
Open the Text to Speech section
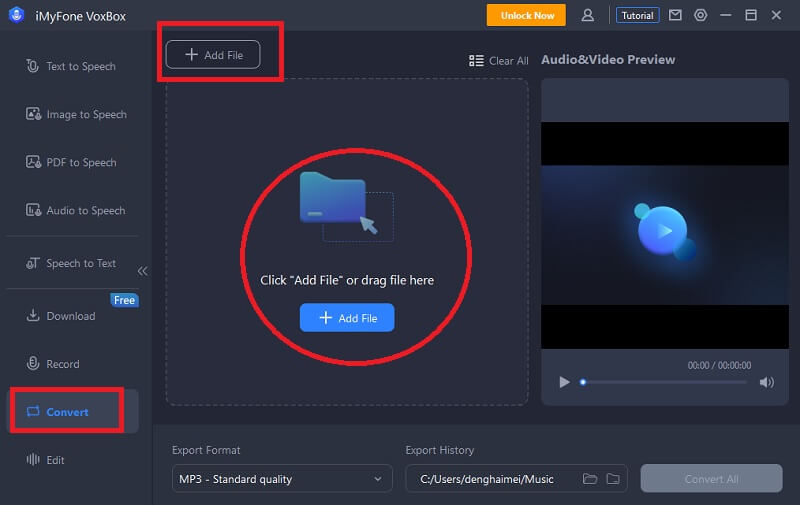point(71,66)
